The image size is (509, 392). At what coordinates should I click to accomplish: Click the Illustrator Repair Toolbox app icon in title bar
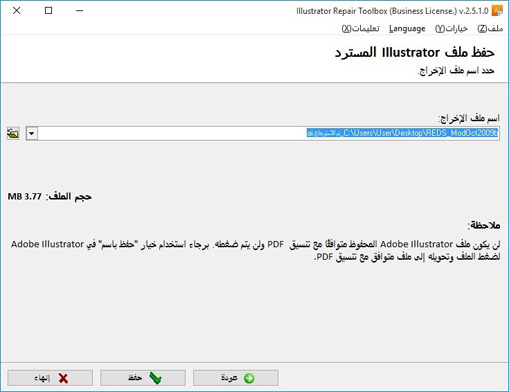[498, 11]
